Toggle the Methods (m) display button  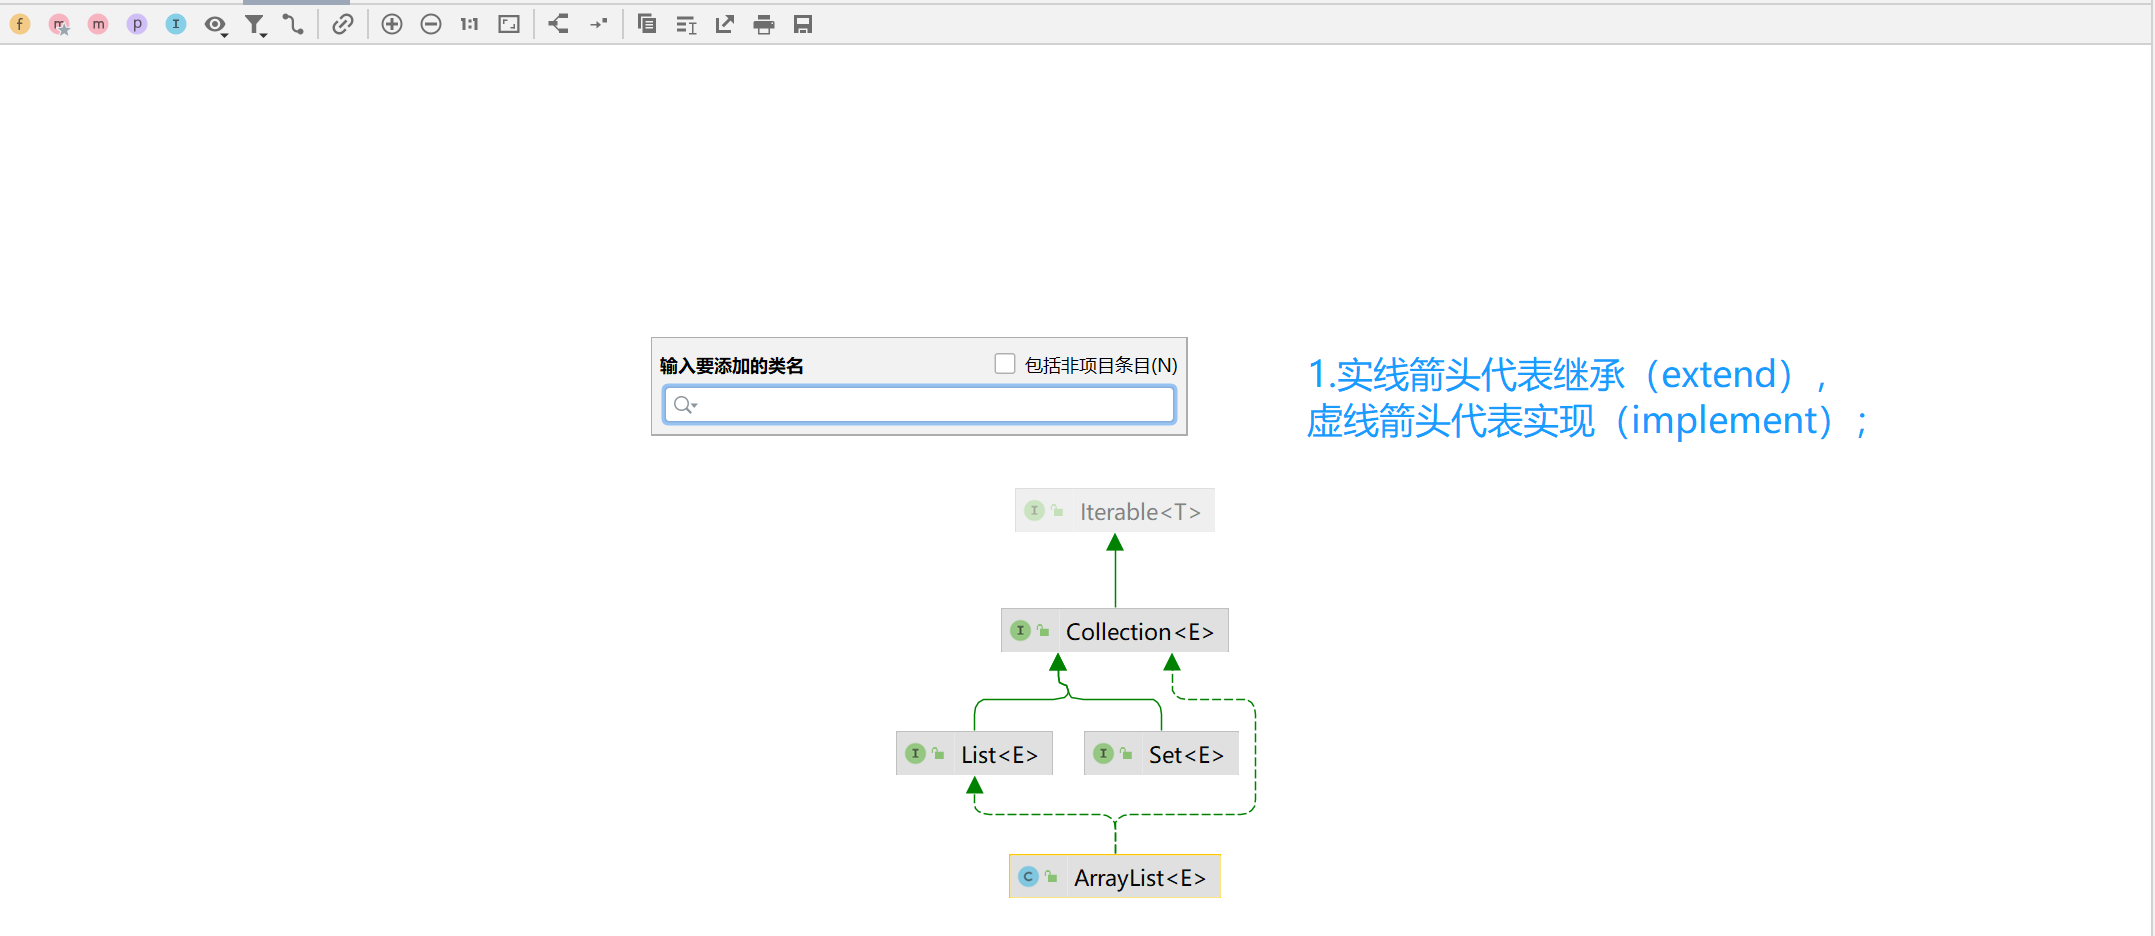(98, 24)
